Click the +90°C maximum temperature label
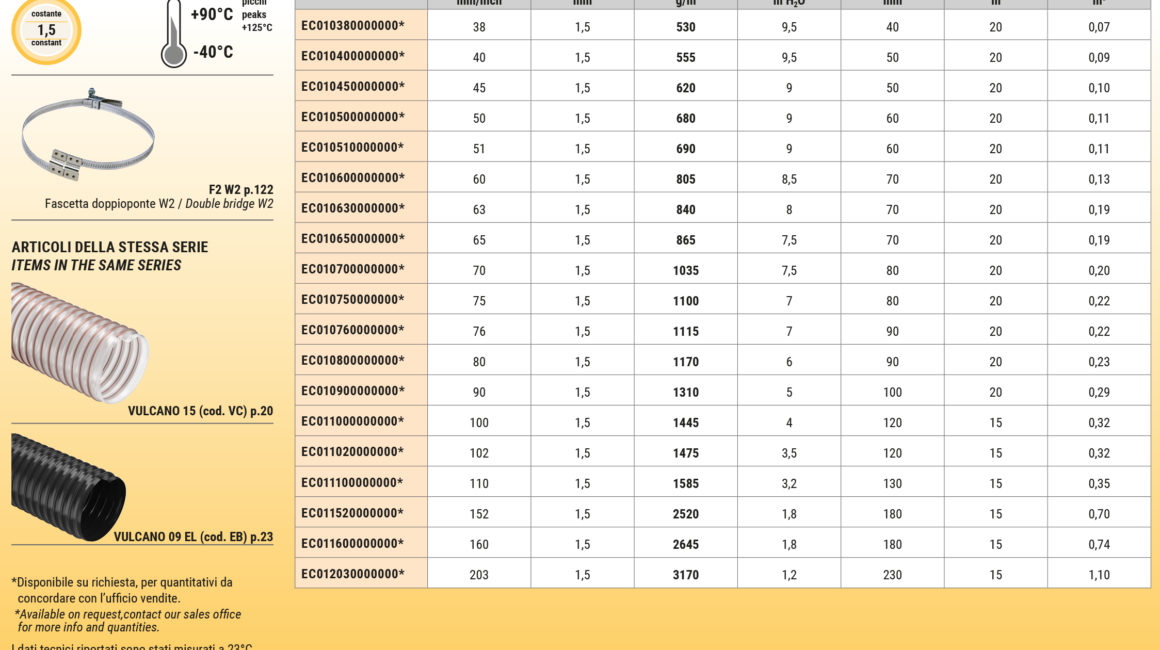This screenshot has width=1160, height=650. pos(212,15)
